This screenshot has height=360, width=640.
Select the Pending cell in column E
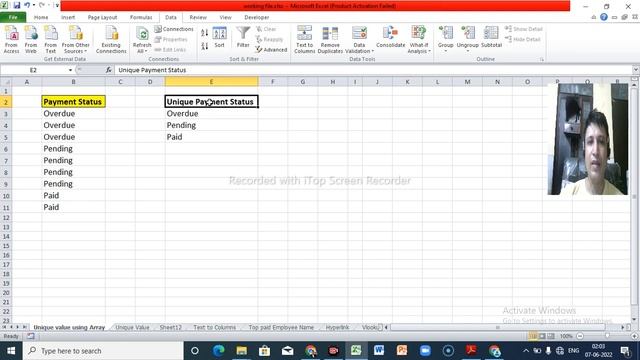211,125
